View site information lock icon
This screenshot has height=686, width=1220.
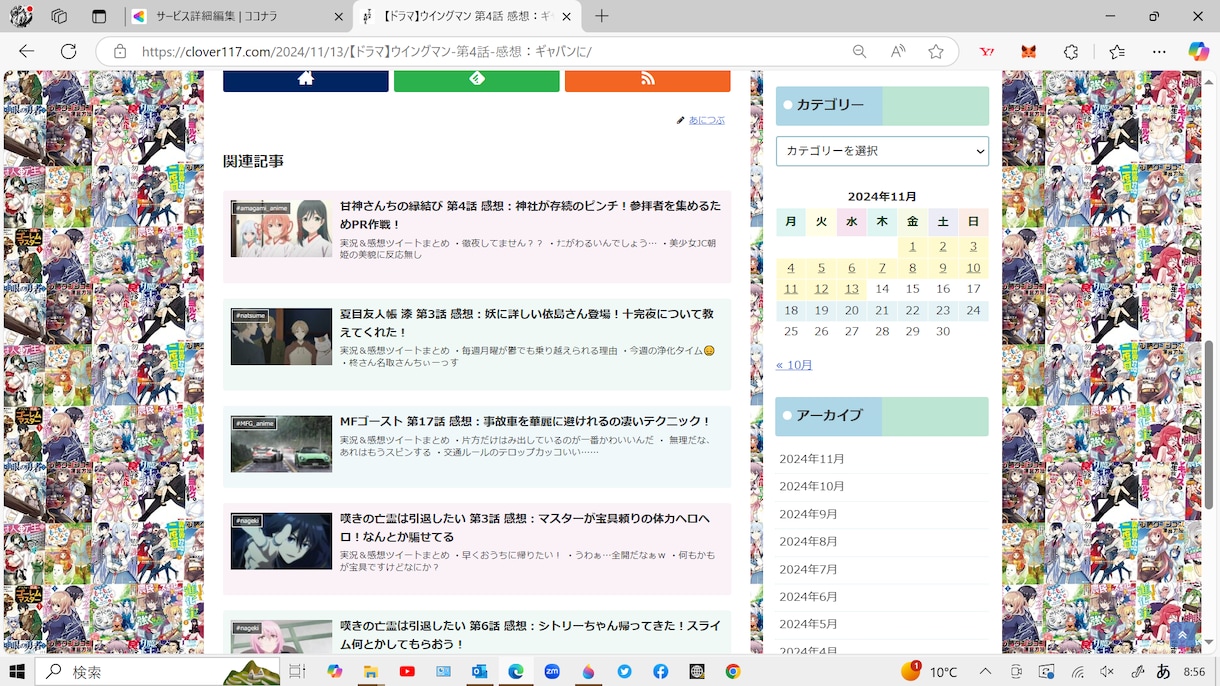(x=119, y=51)
